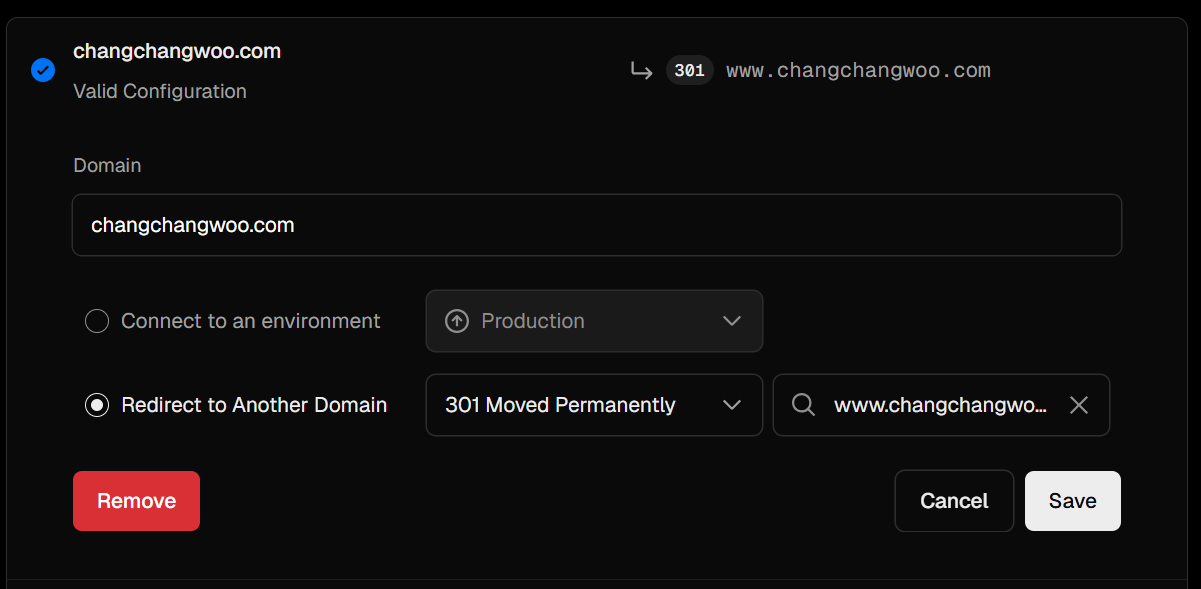Image resolution: width=1201 pixels, height=589 pixels.
Task: Open the 301 Moved Permanently dropdown
Action: pyautogui.click(x=594, y=405)
